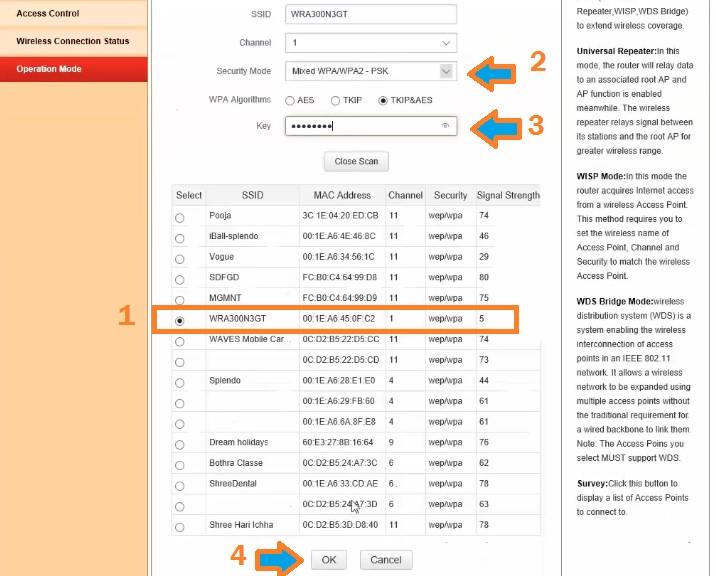
Task: Select the Shree Hari Ichha network
Action: pyautogui.click(x=180, y=528)
